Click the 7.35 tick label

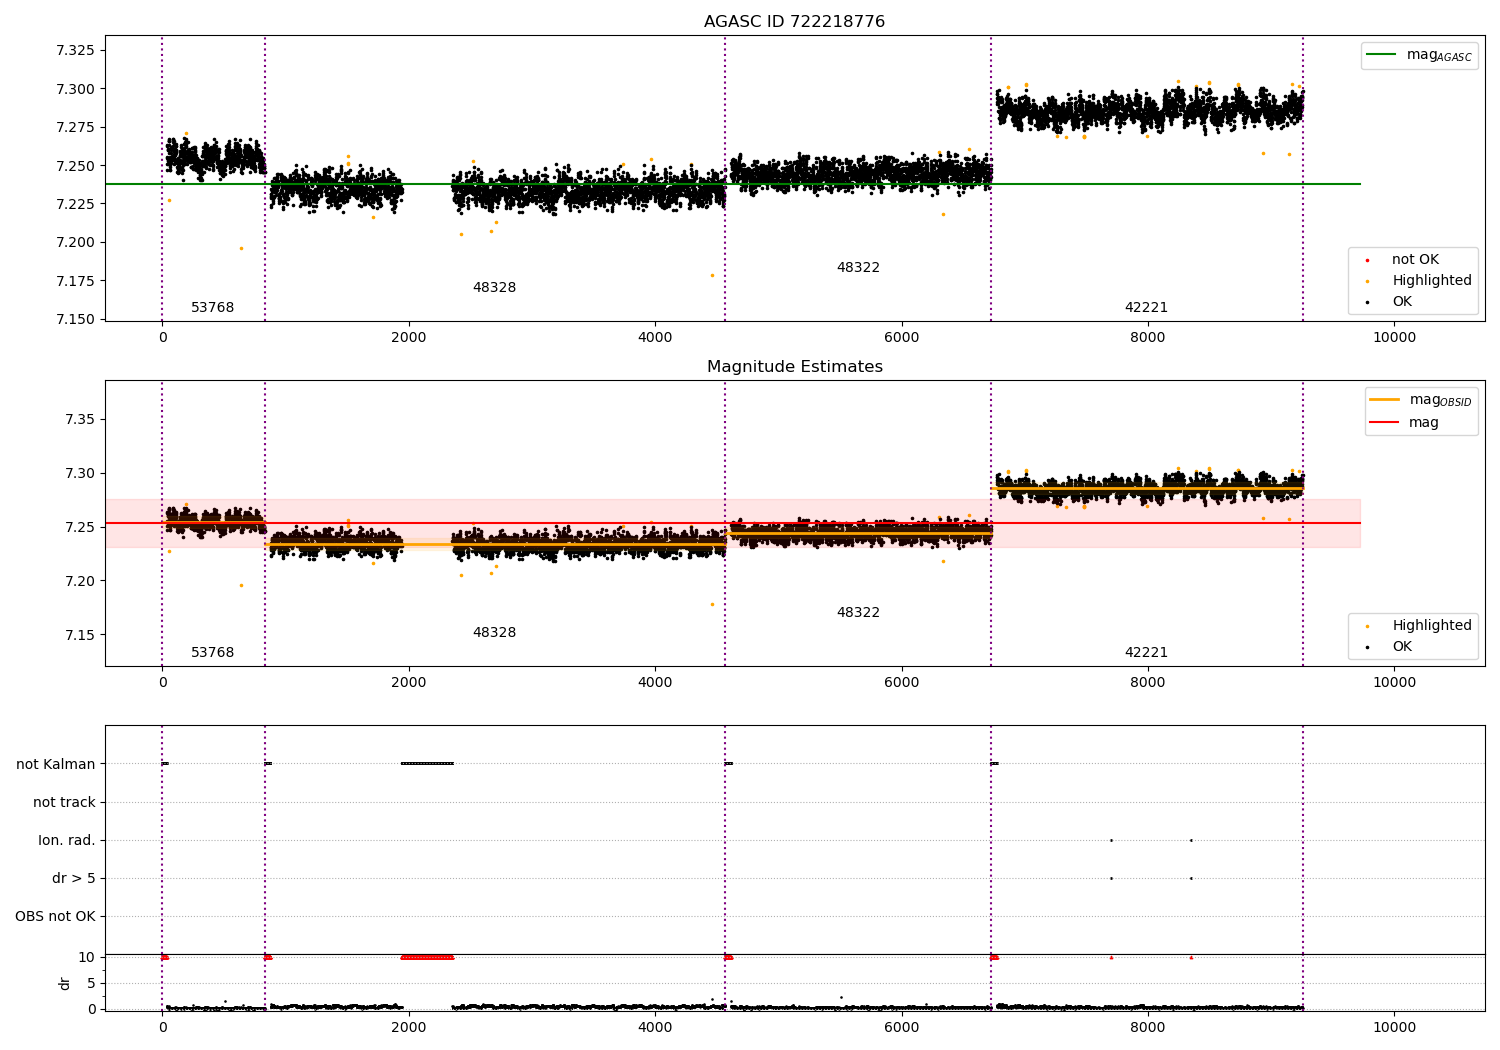[80, 420]
